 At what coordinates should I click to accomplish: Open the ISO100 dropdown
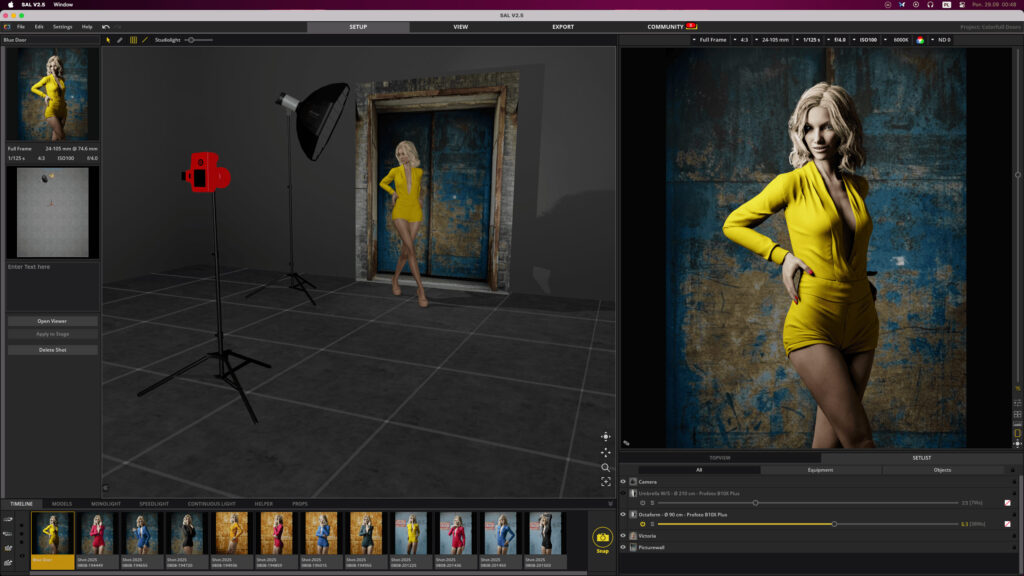point(867,40)
